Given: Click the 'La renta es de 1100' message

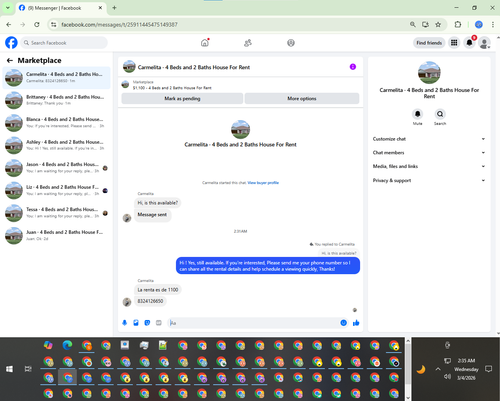Looking at the screenshot, I should coord(158,290).
